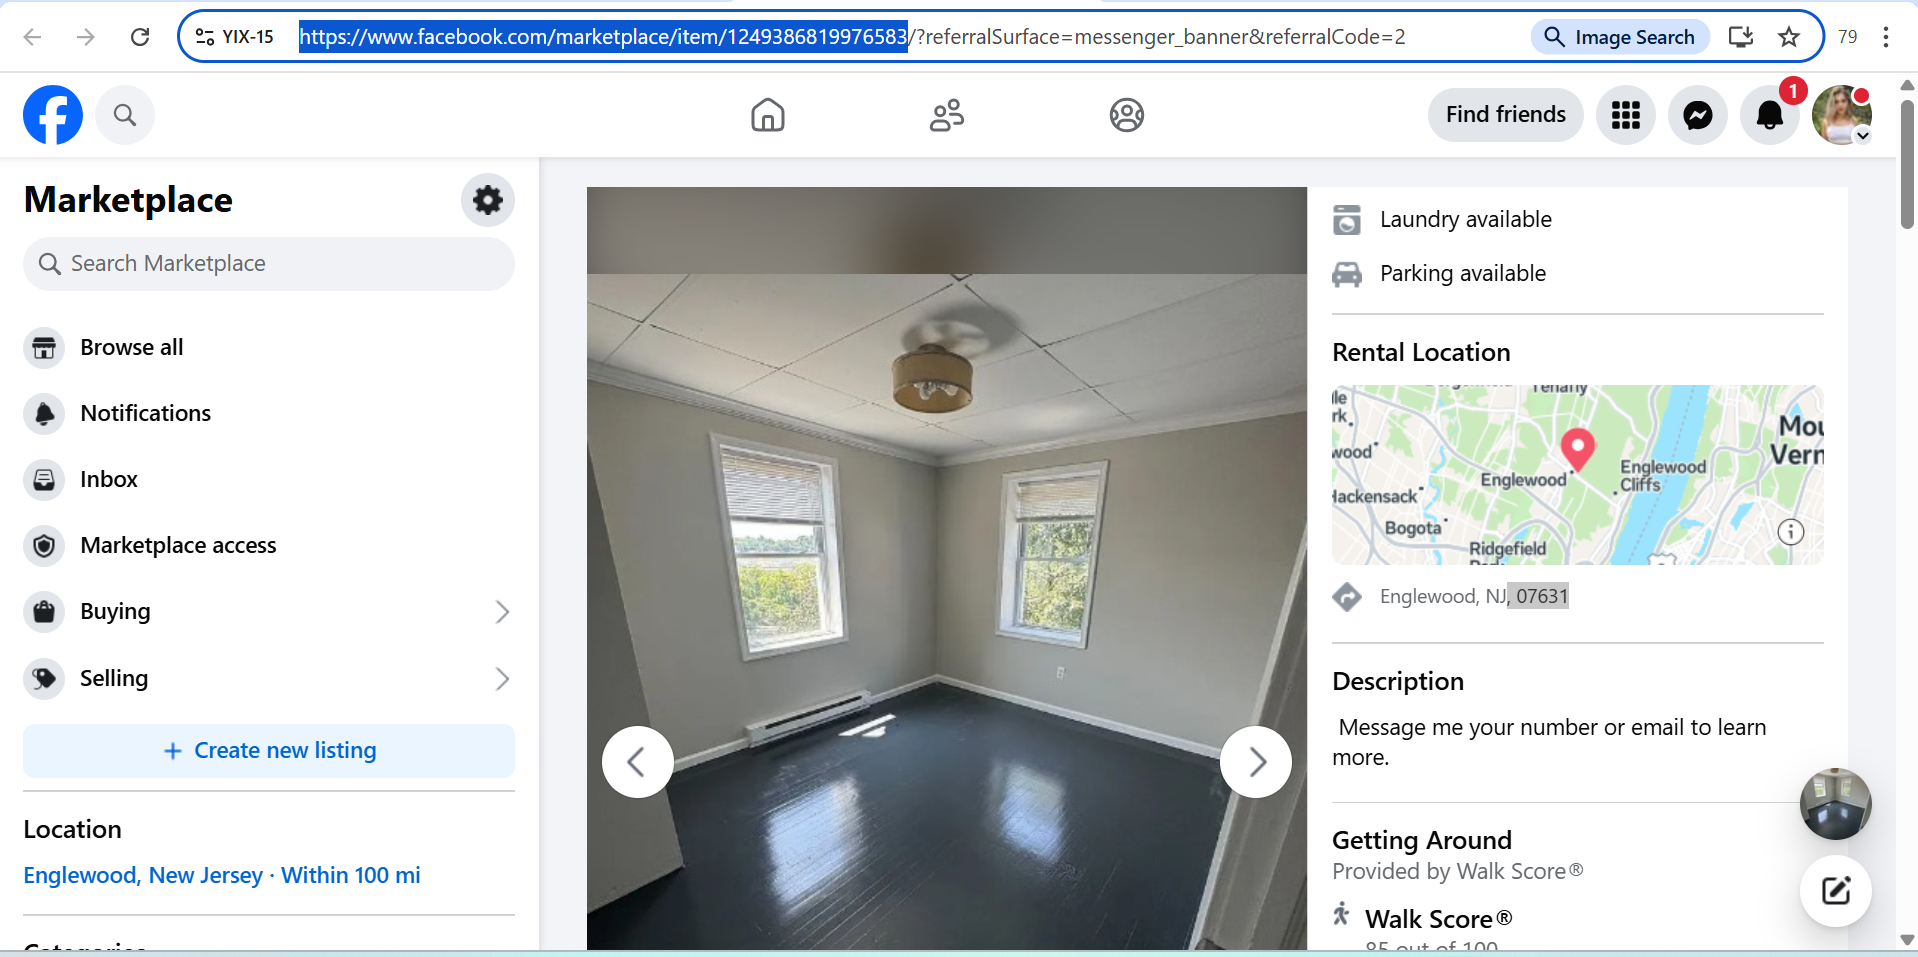Screen dimensions: 1918x957
Task: View site information icon in address bar
Action: tap(205, 37)
